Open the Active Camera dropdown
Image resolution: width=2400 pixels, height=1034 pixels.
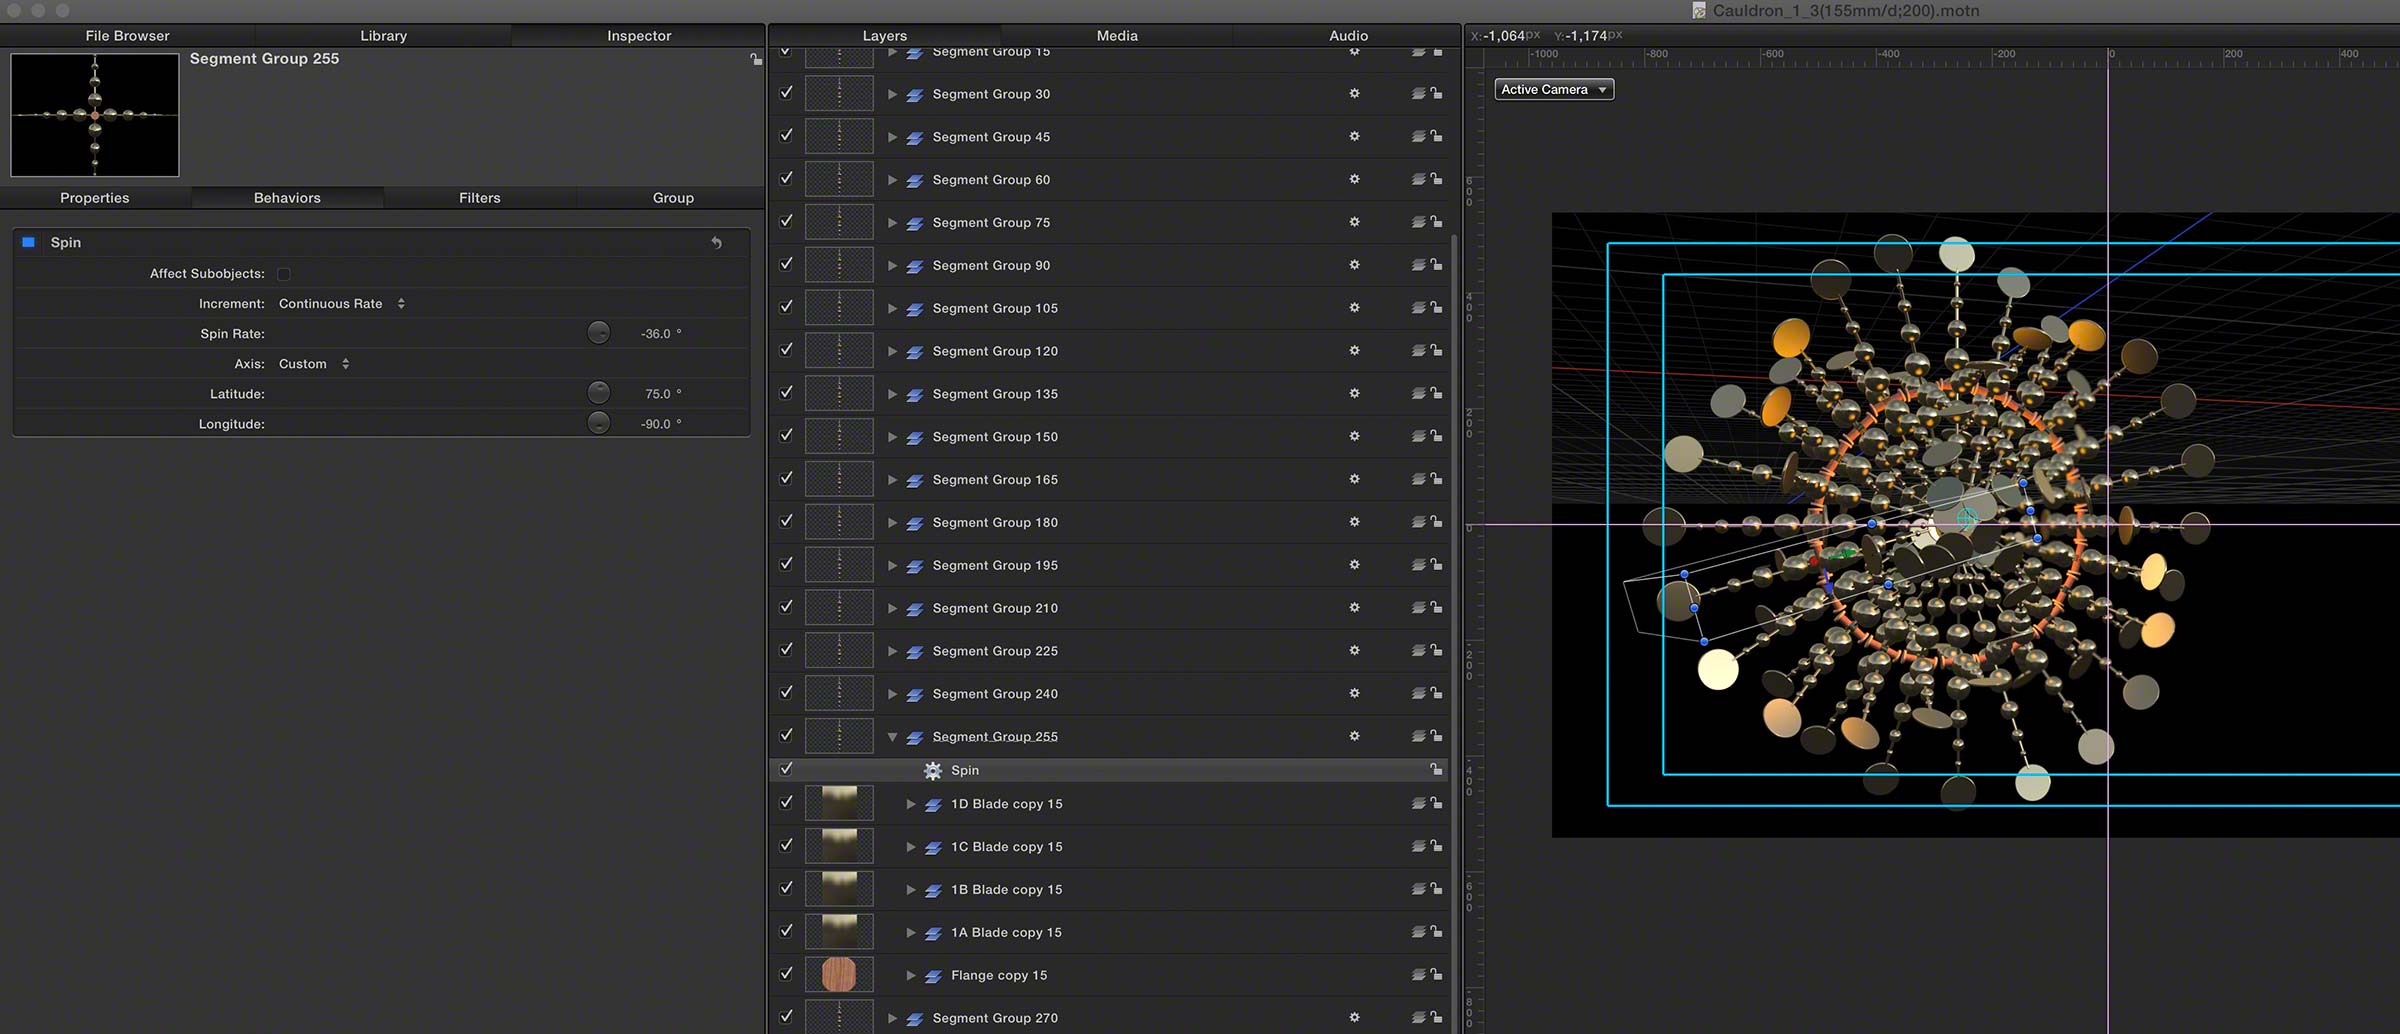(x=1554, y=90)
